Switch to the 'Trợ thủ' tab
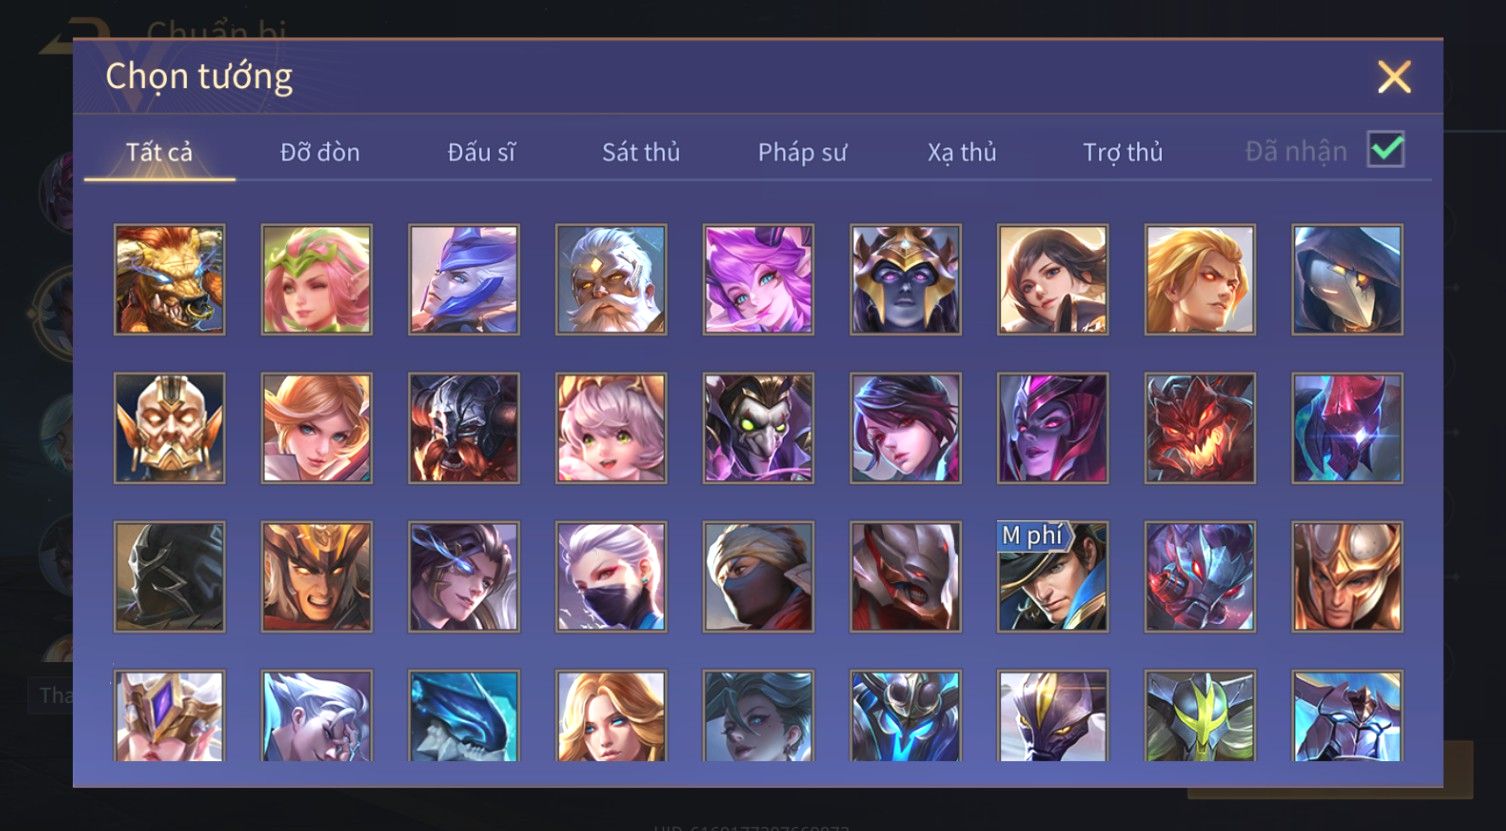1506x831 pixels. tap(1123, 152)
